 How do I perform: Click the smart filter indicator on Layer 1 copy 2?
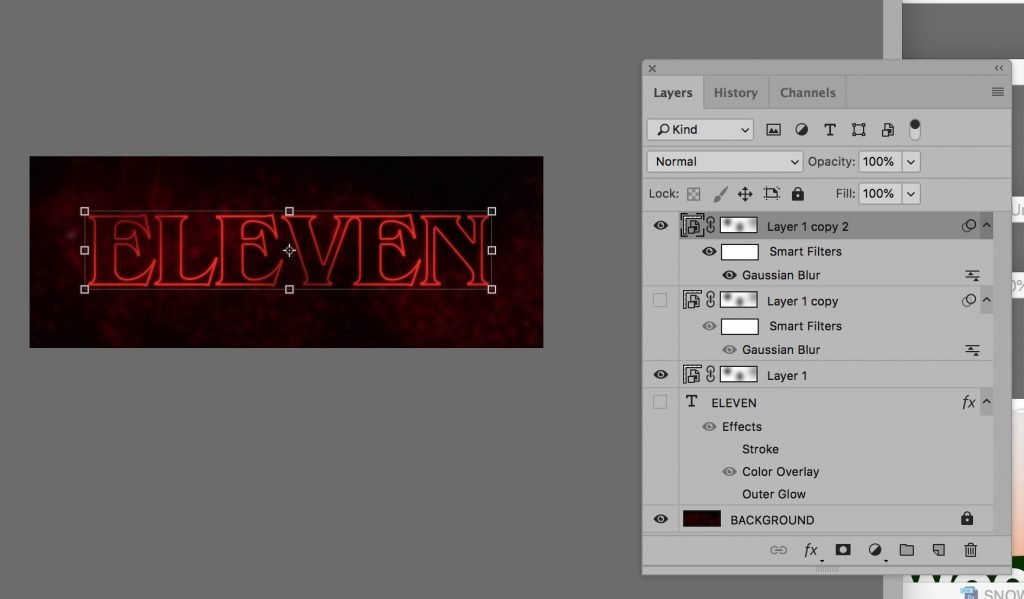pos(968,226)
